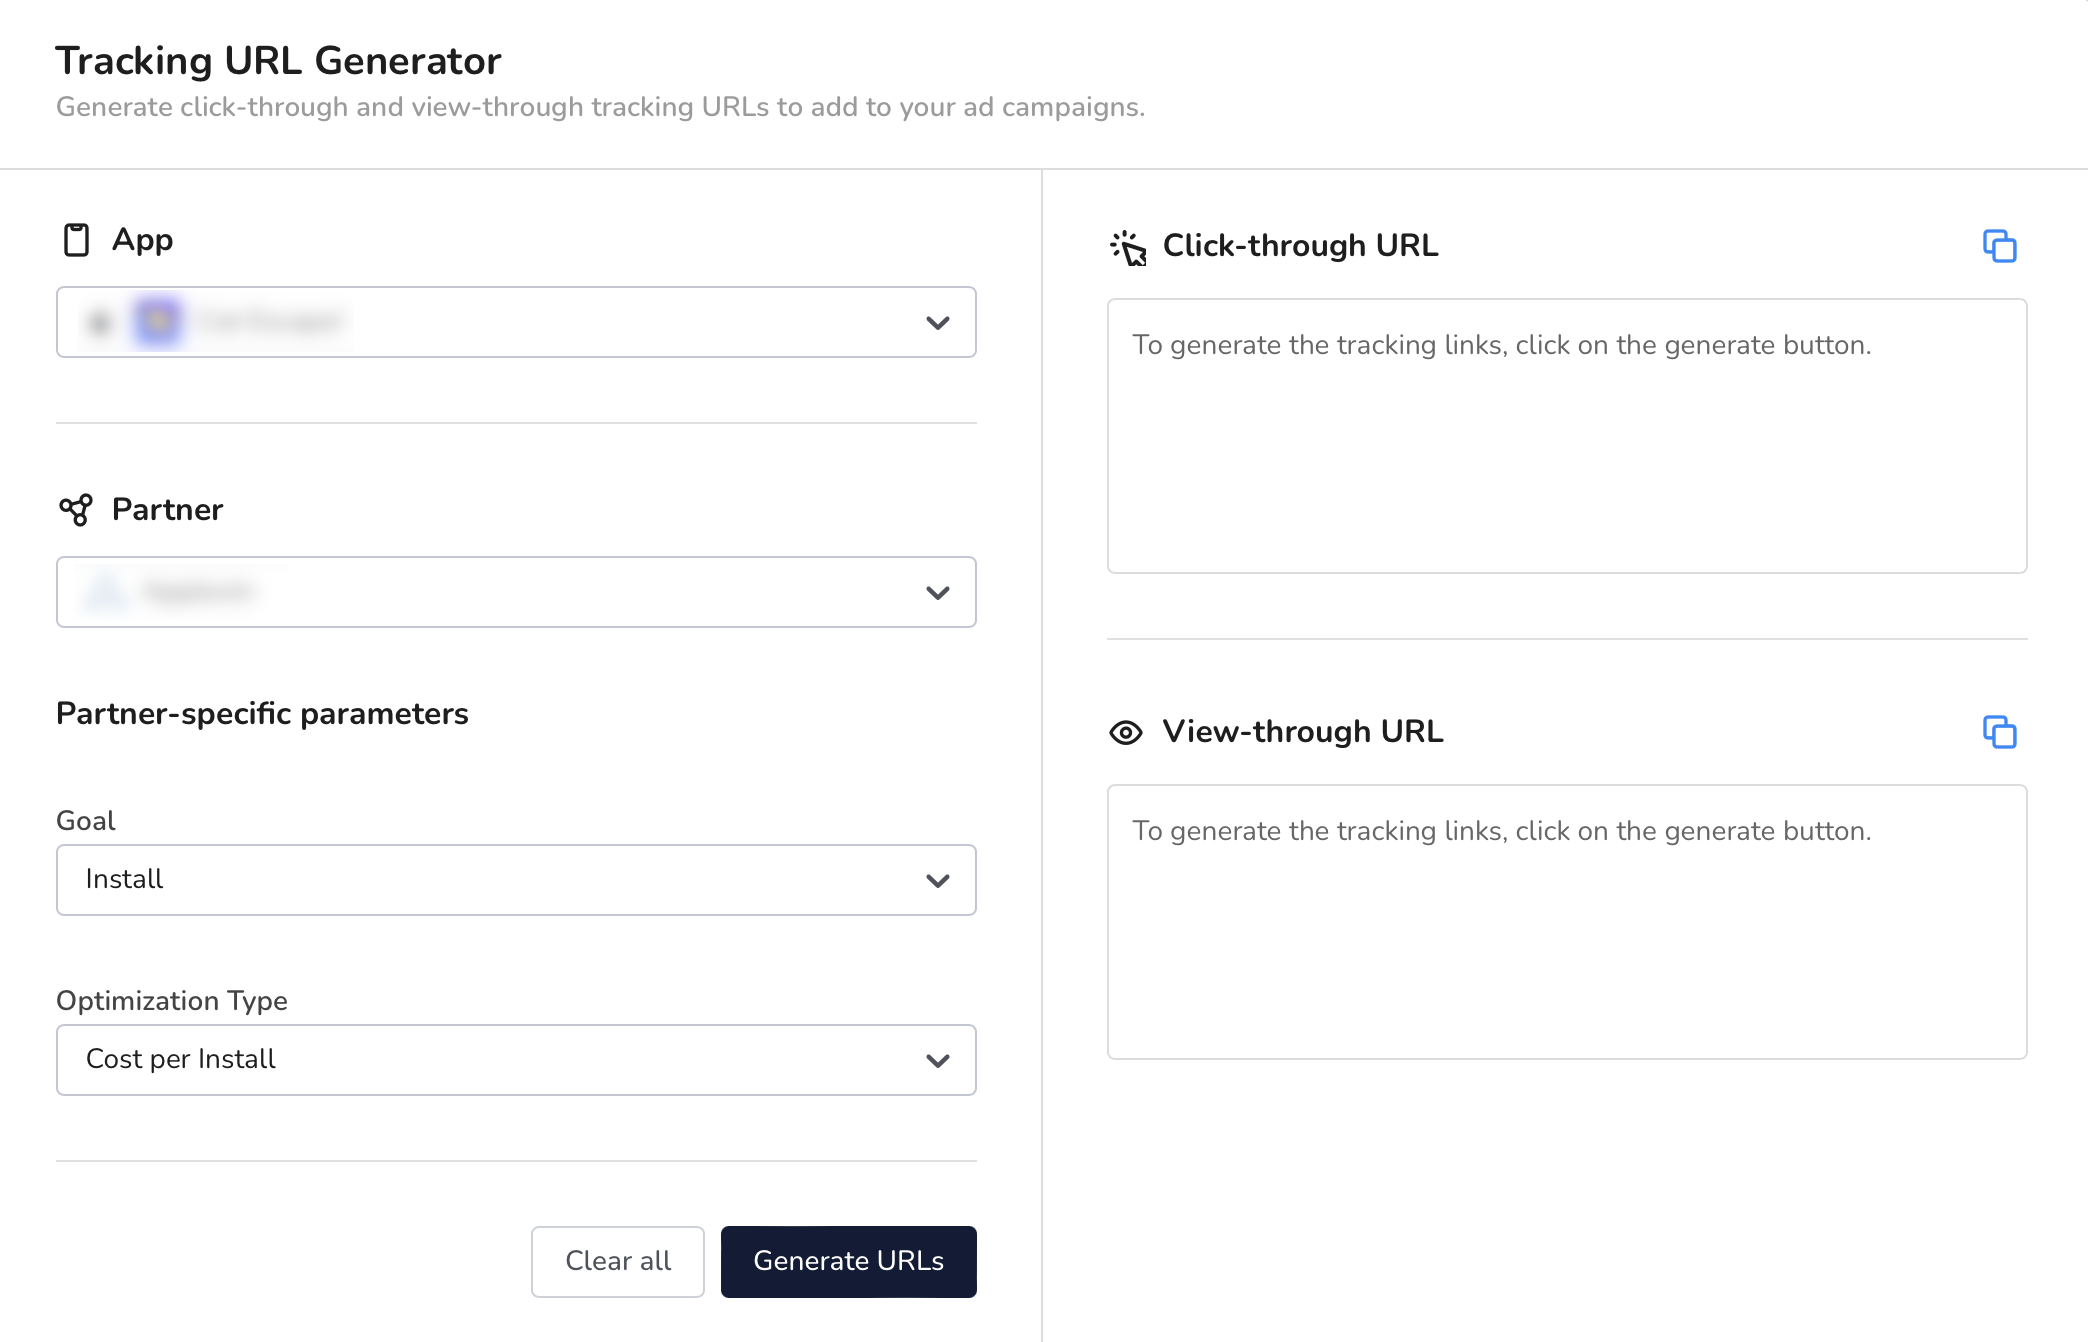Click the Generate URLs button
This screenshot has width=2088, height=1342.
pyautogui.click(x=848, y=1261)
